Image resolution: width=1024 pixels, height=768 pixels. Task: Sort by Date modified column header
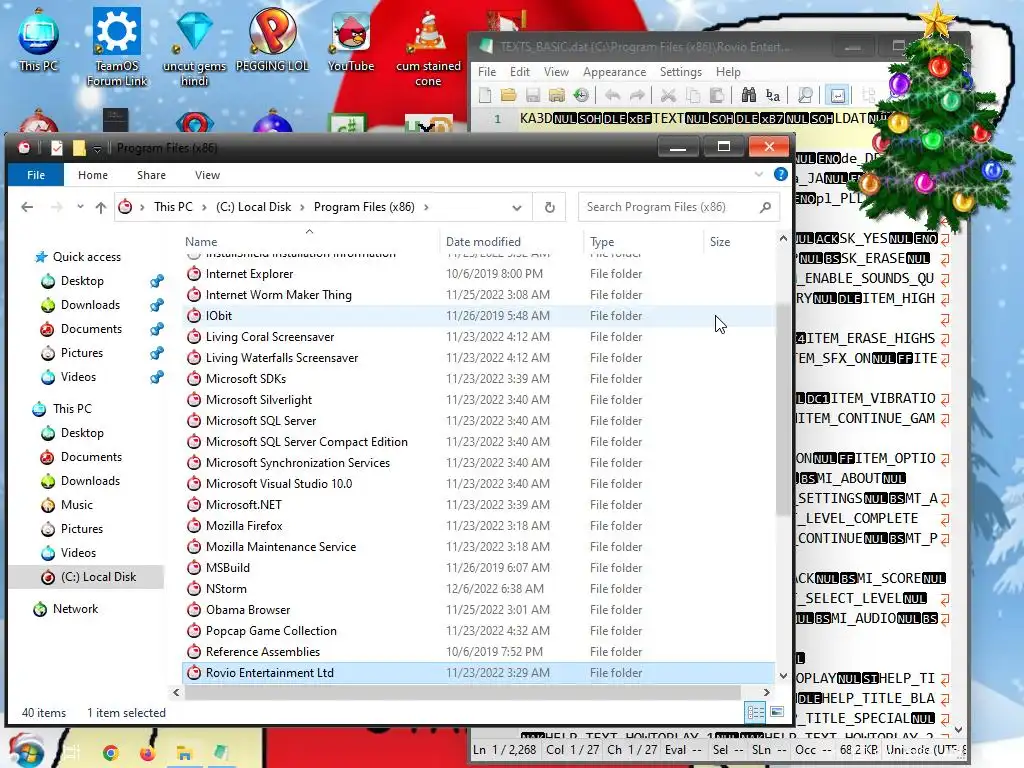pyautogui.click(x=511, y=242)
